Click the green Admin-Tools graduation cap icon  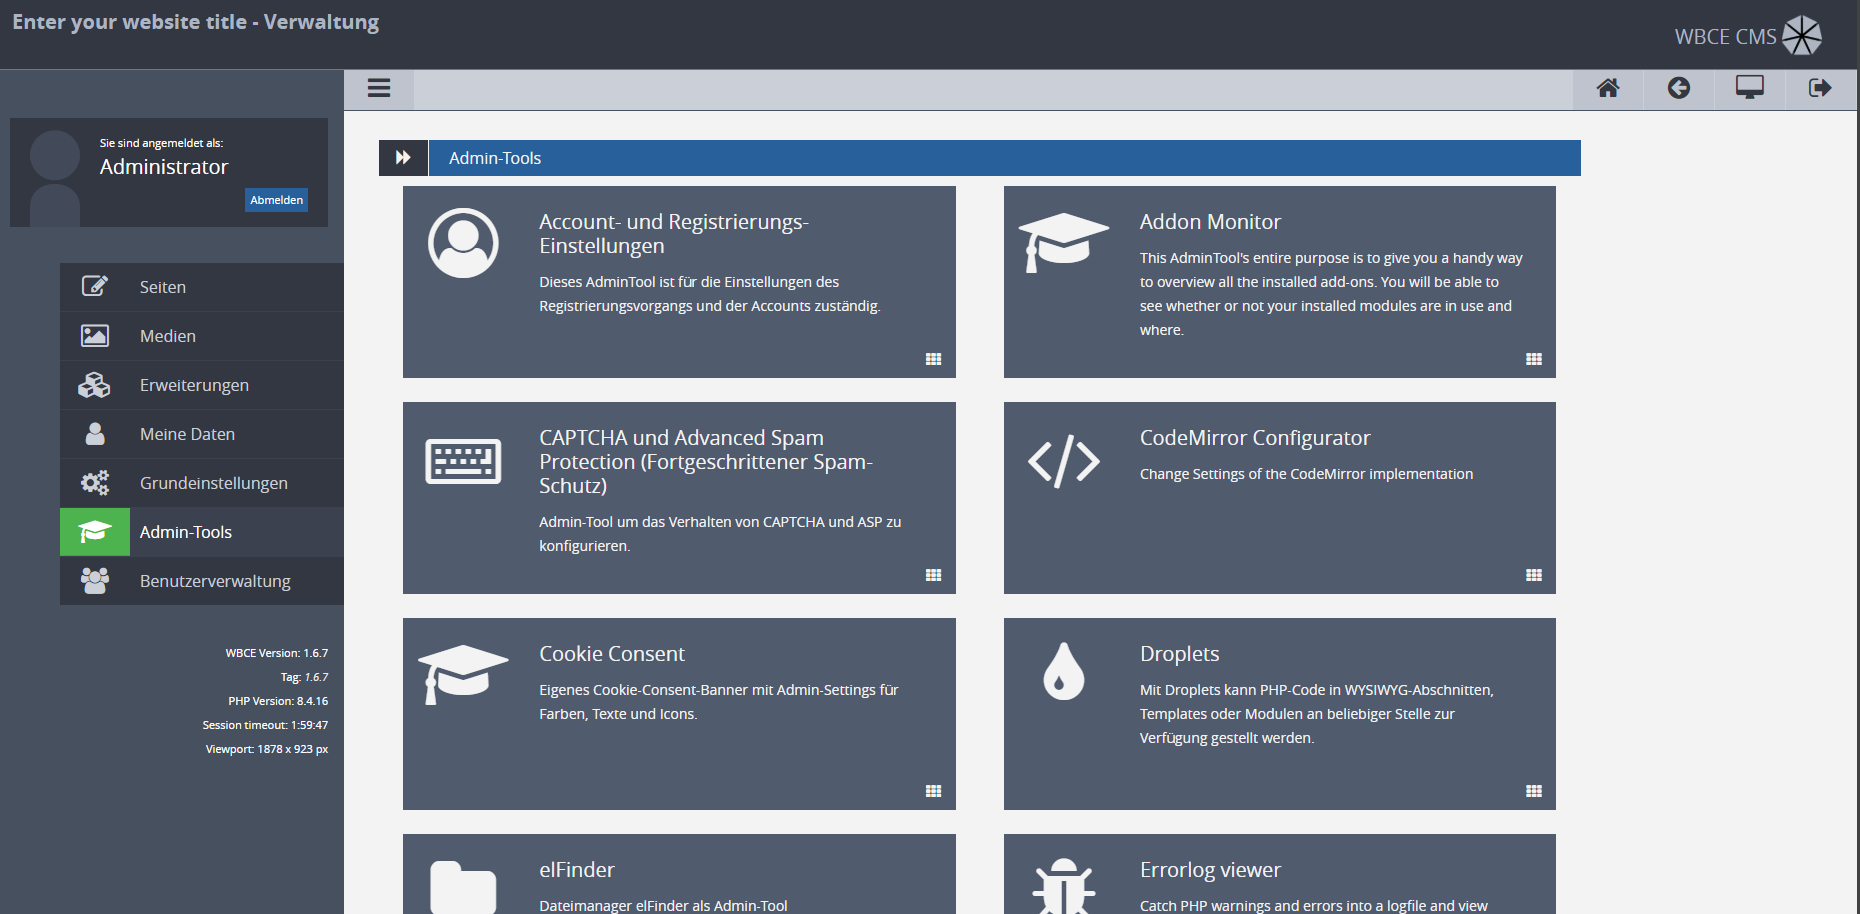95,532
